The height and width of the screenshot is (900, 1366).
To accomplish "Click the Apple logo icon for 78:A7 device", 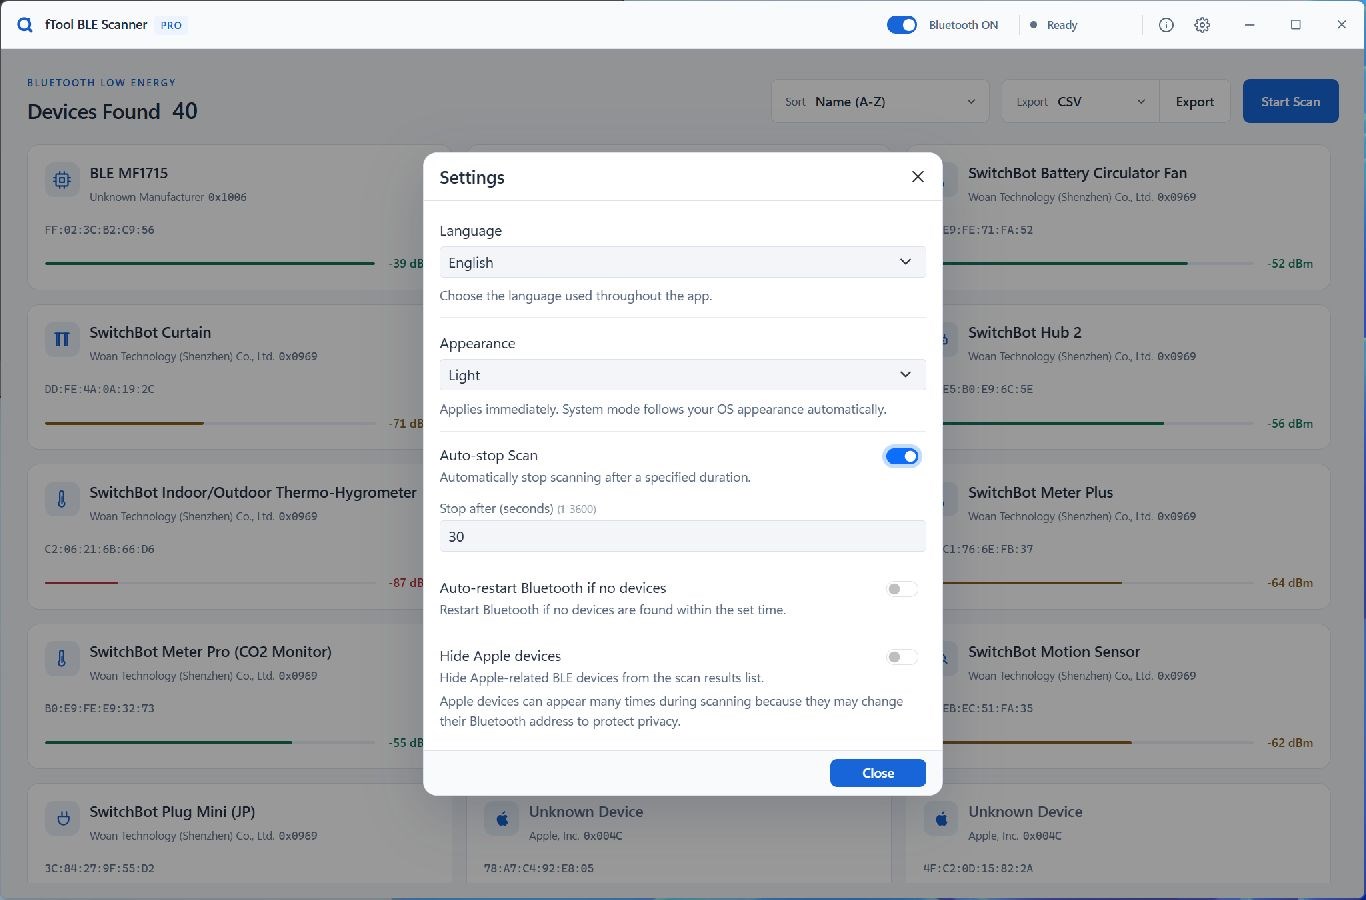I will pos(501,818).
